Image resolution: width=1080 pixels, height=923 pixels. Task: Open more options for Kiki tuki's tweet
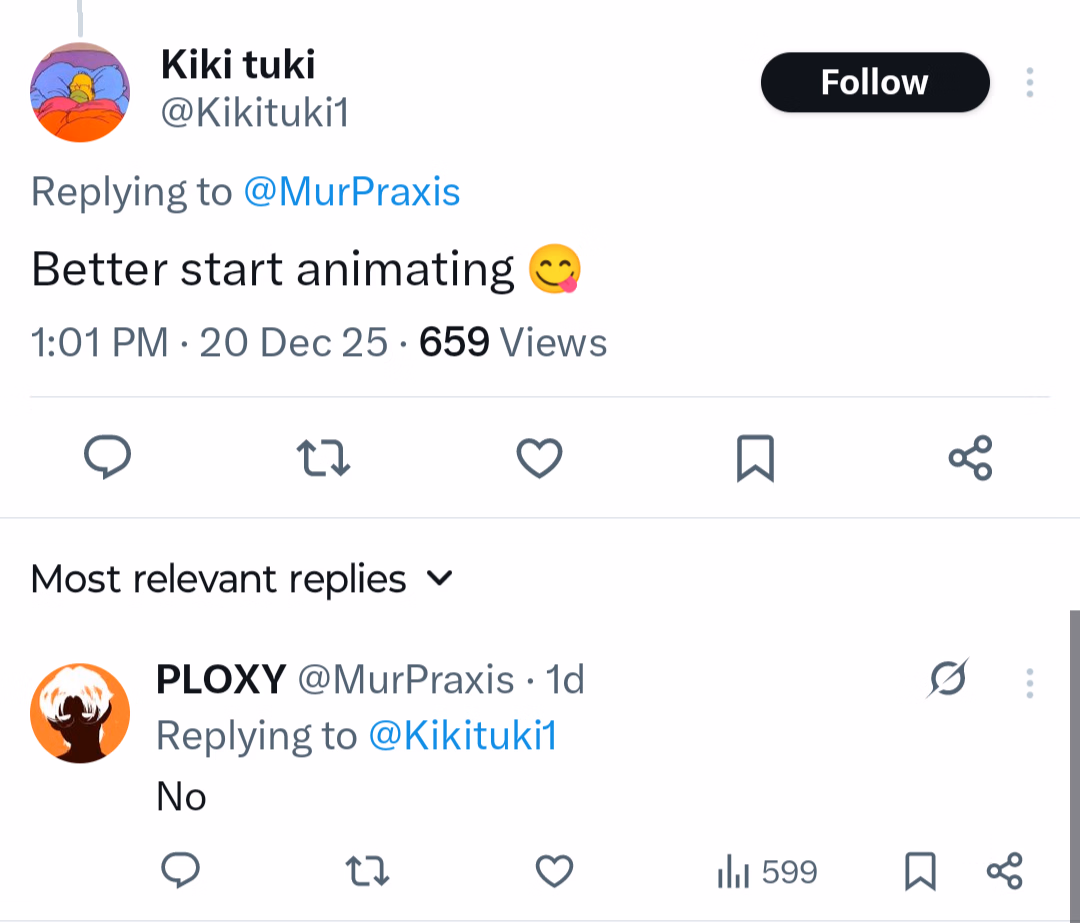point(1029,83)
